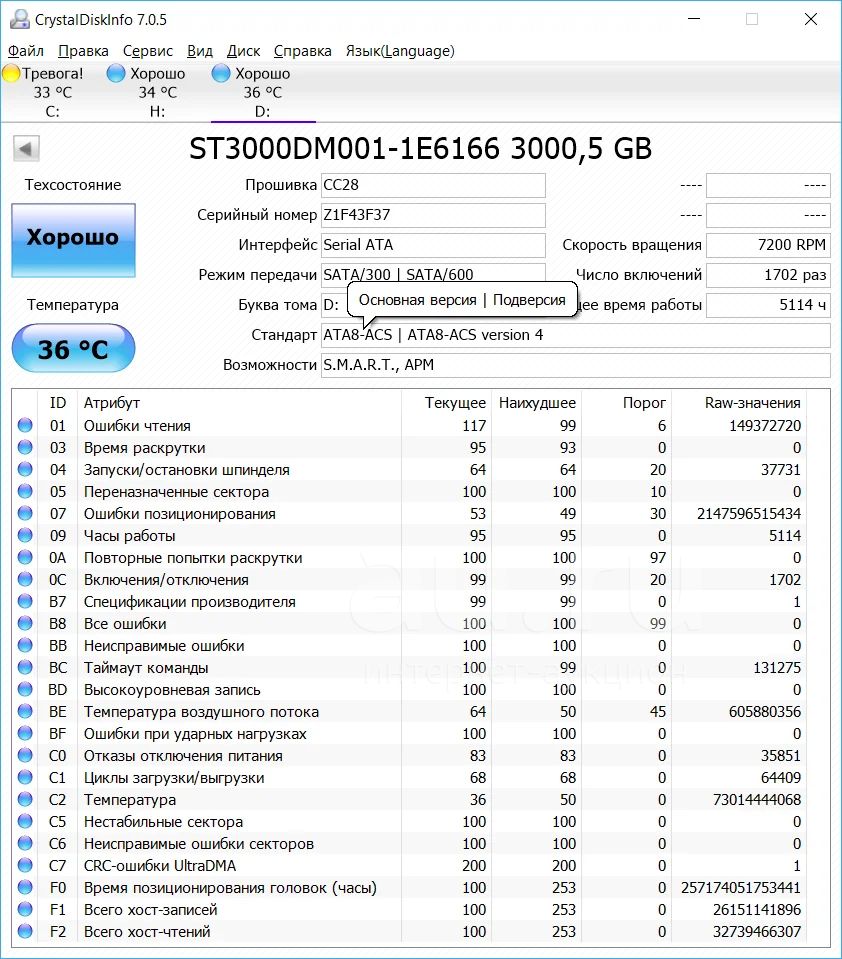This screenshot has width=842, height=959.
Task: Click the rotation speed field 7200 RPM
Action: pyautogui.click(x=768, y=245)
